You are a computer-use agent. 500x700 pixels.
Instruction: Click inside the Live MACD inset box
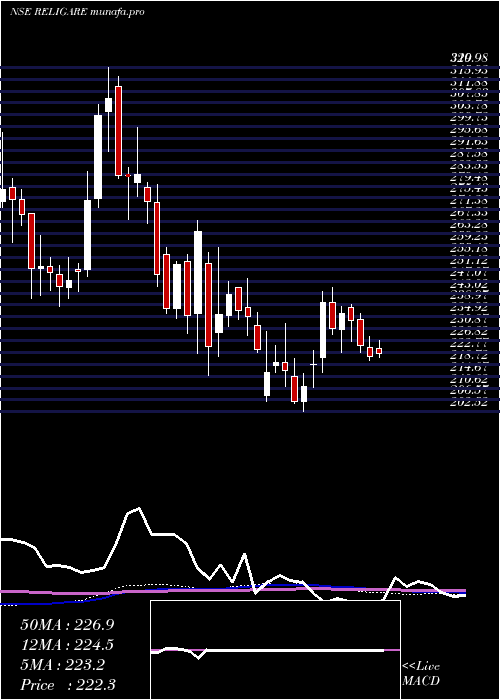[275, 650]
